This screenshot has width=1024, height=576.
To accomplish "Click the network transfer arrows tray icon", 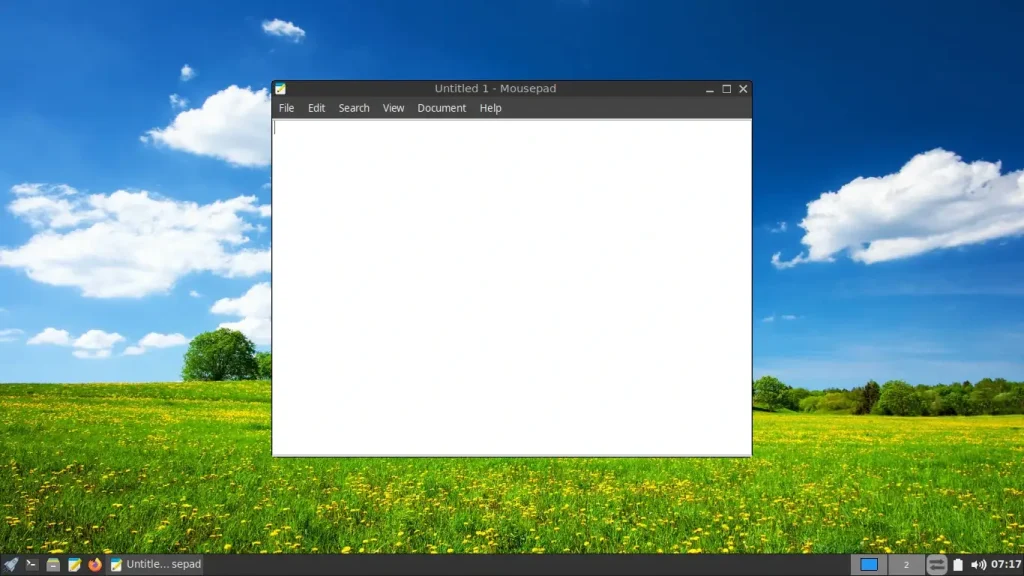I will [x=936, y=564].
